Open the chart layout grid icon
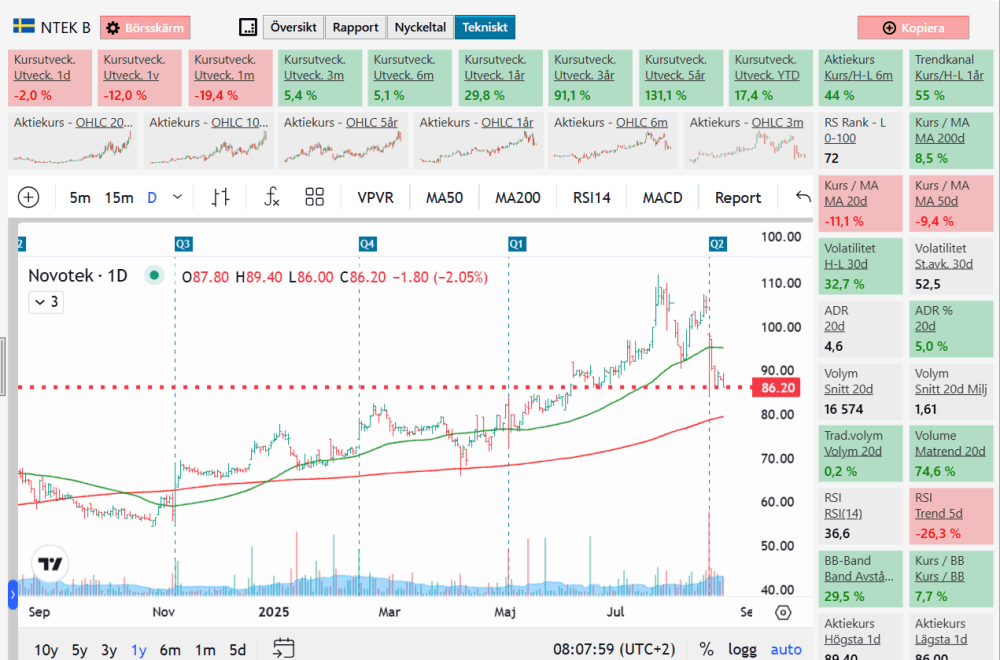 [x=314, y=198]
